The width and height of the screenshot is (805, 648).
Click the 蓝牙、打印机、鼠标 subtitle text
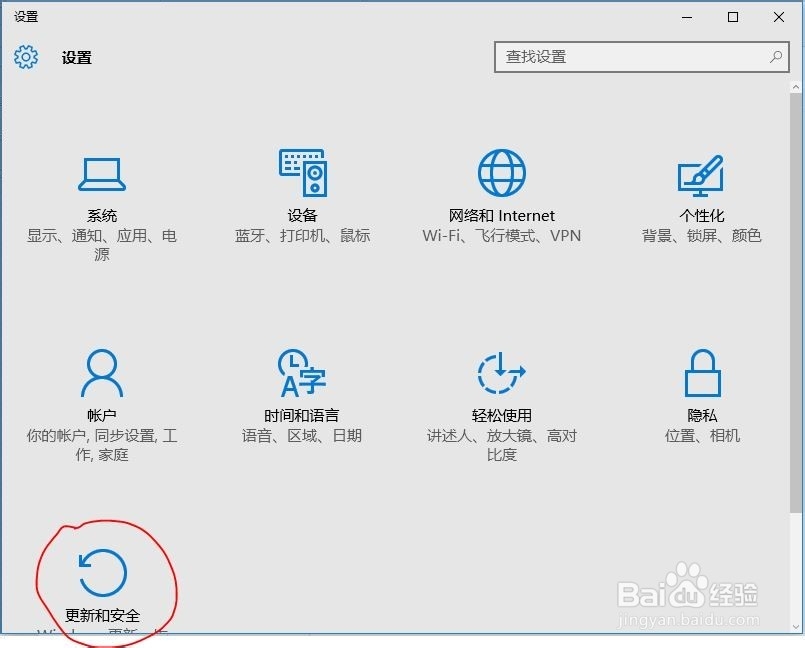(x=301, y=236)
